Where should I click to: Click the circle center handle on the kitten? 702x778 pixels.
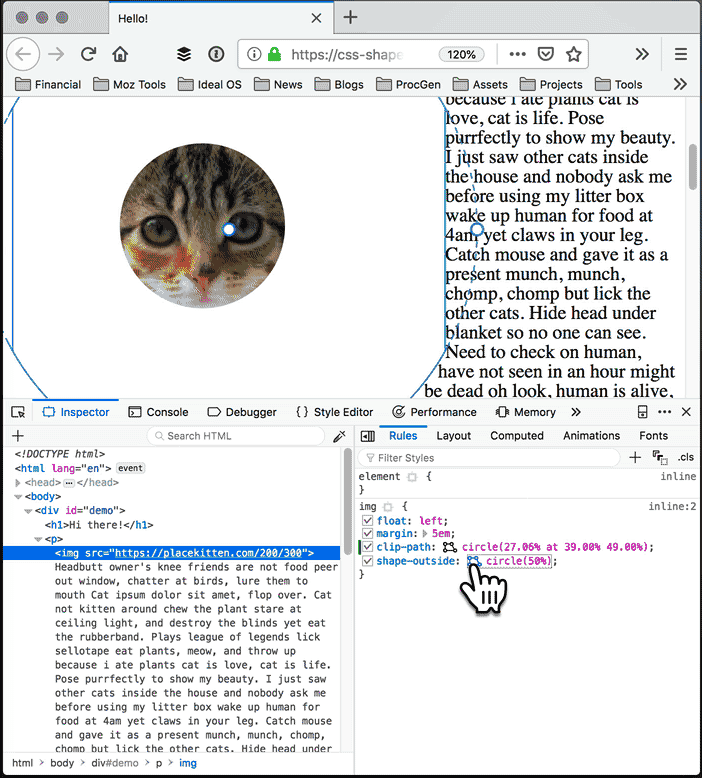tap(228, 229)
